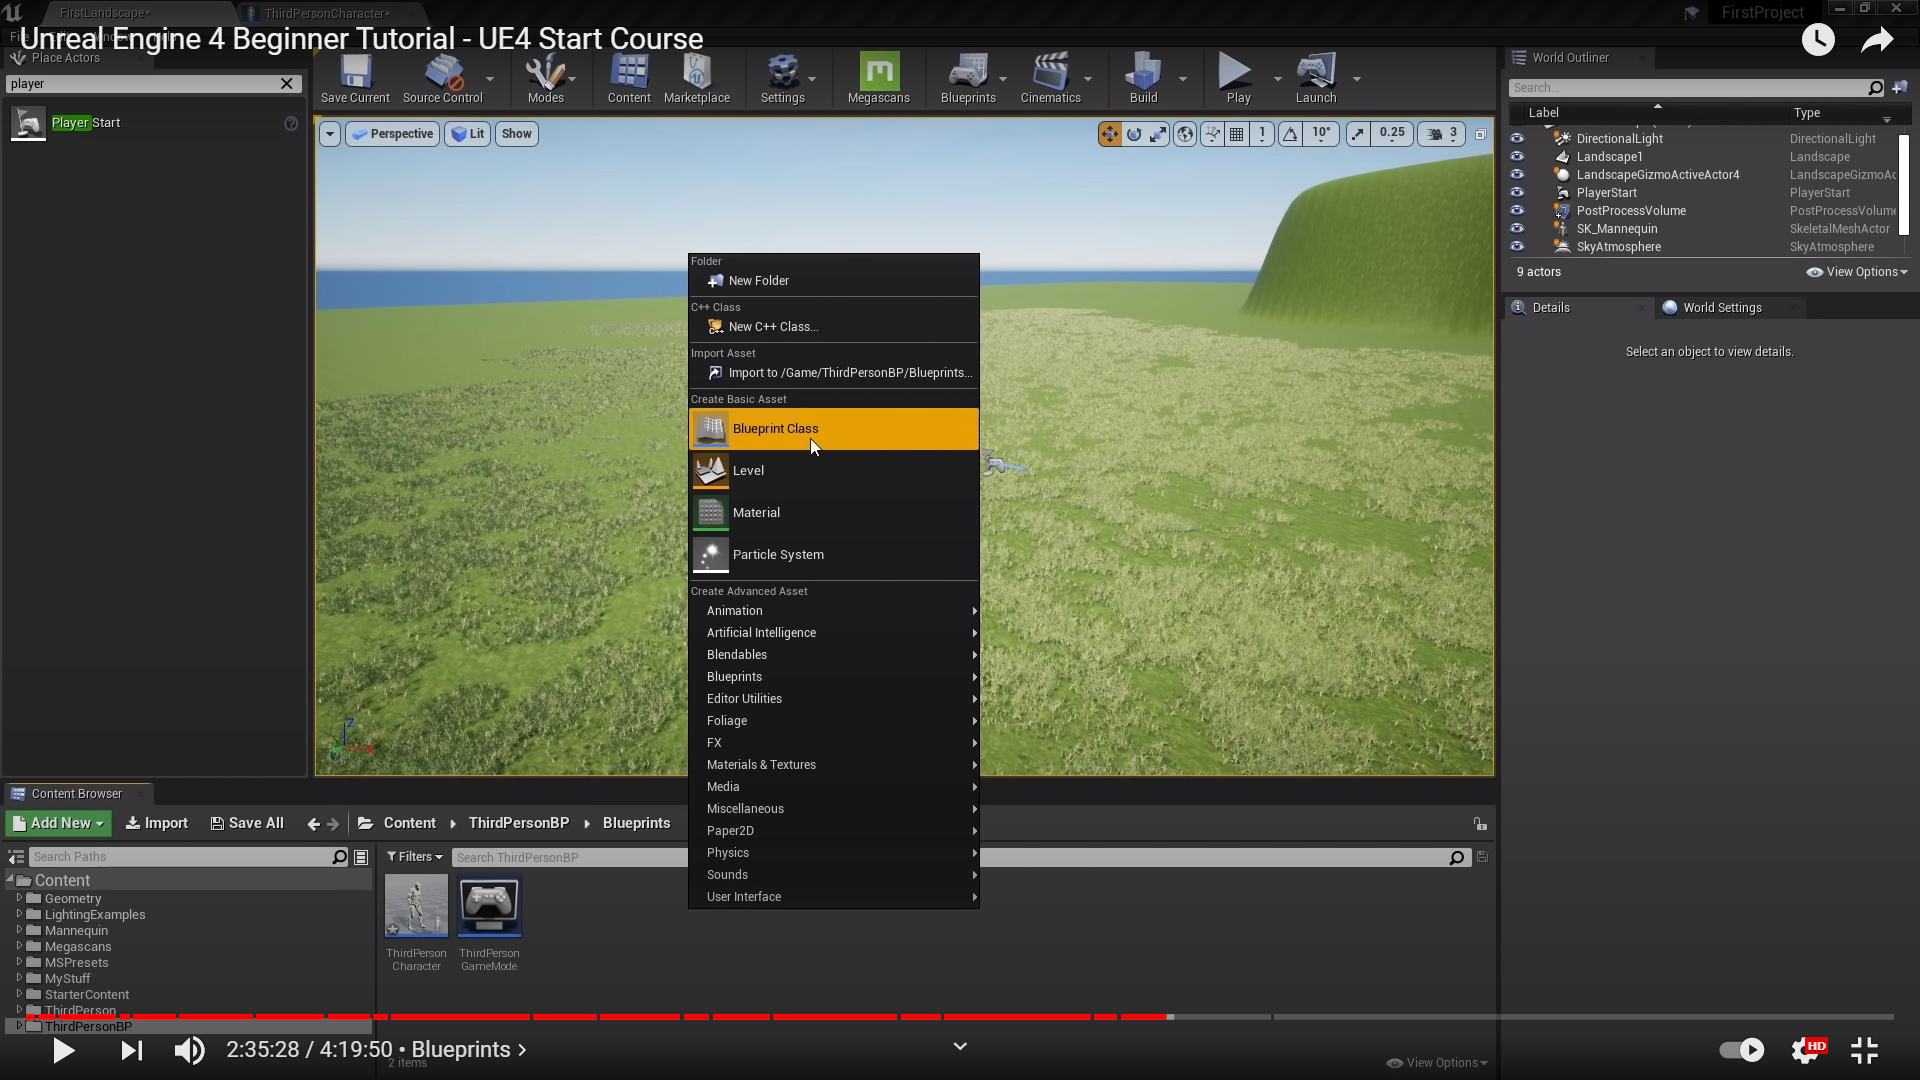The height and width of the screenshot is (1080, 1920).
Task: Open the Filters dropdown in Content Browser
Action: 414,857
